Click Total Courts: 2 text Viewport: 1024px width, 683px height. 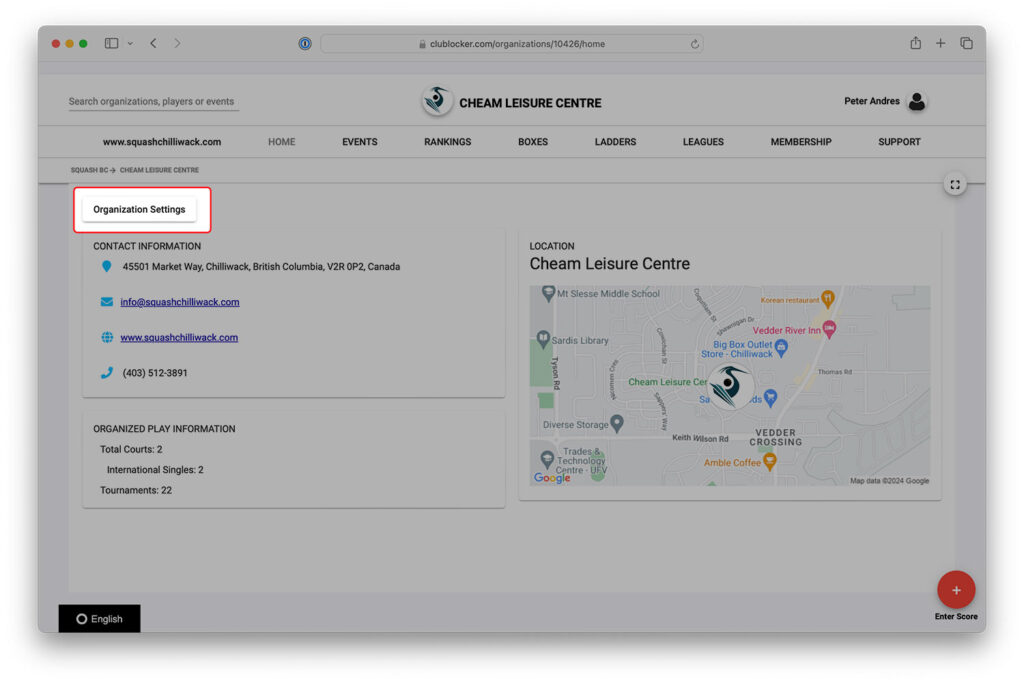(131, 449)
